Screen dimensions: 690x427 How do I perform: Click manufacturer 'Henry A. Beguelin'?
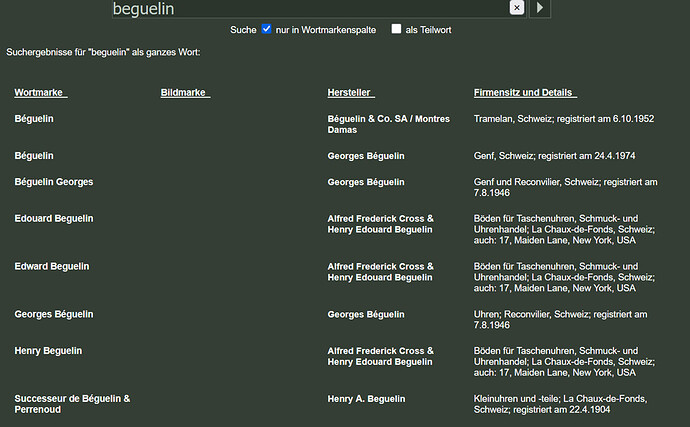(x=366, y=399)
